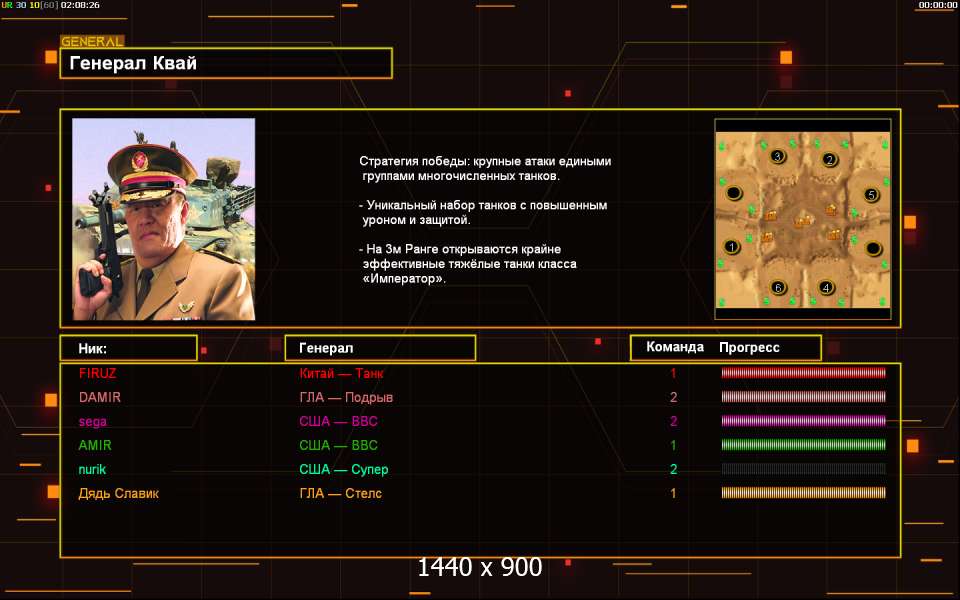Click the FIRUZ red loading progress bar
Image resolution: width=960 pixels, height=600 pixels.
803,373
